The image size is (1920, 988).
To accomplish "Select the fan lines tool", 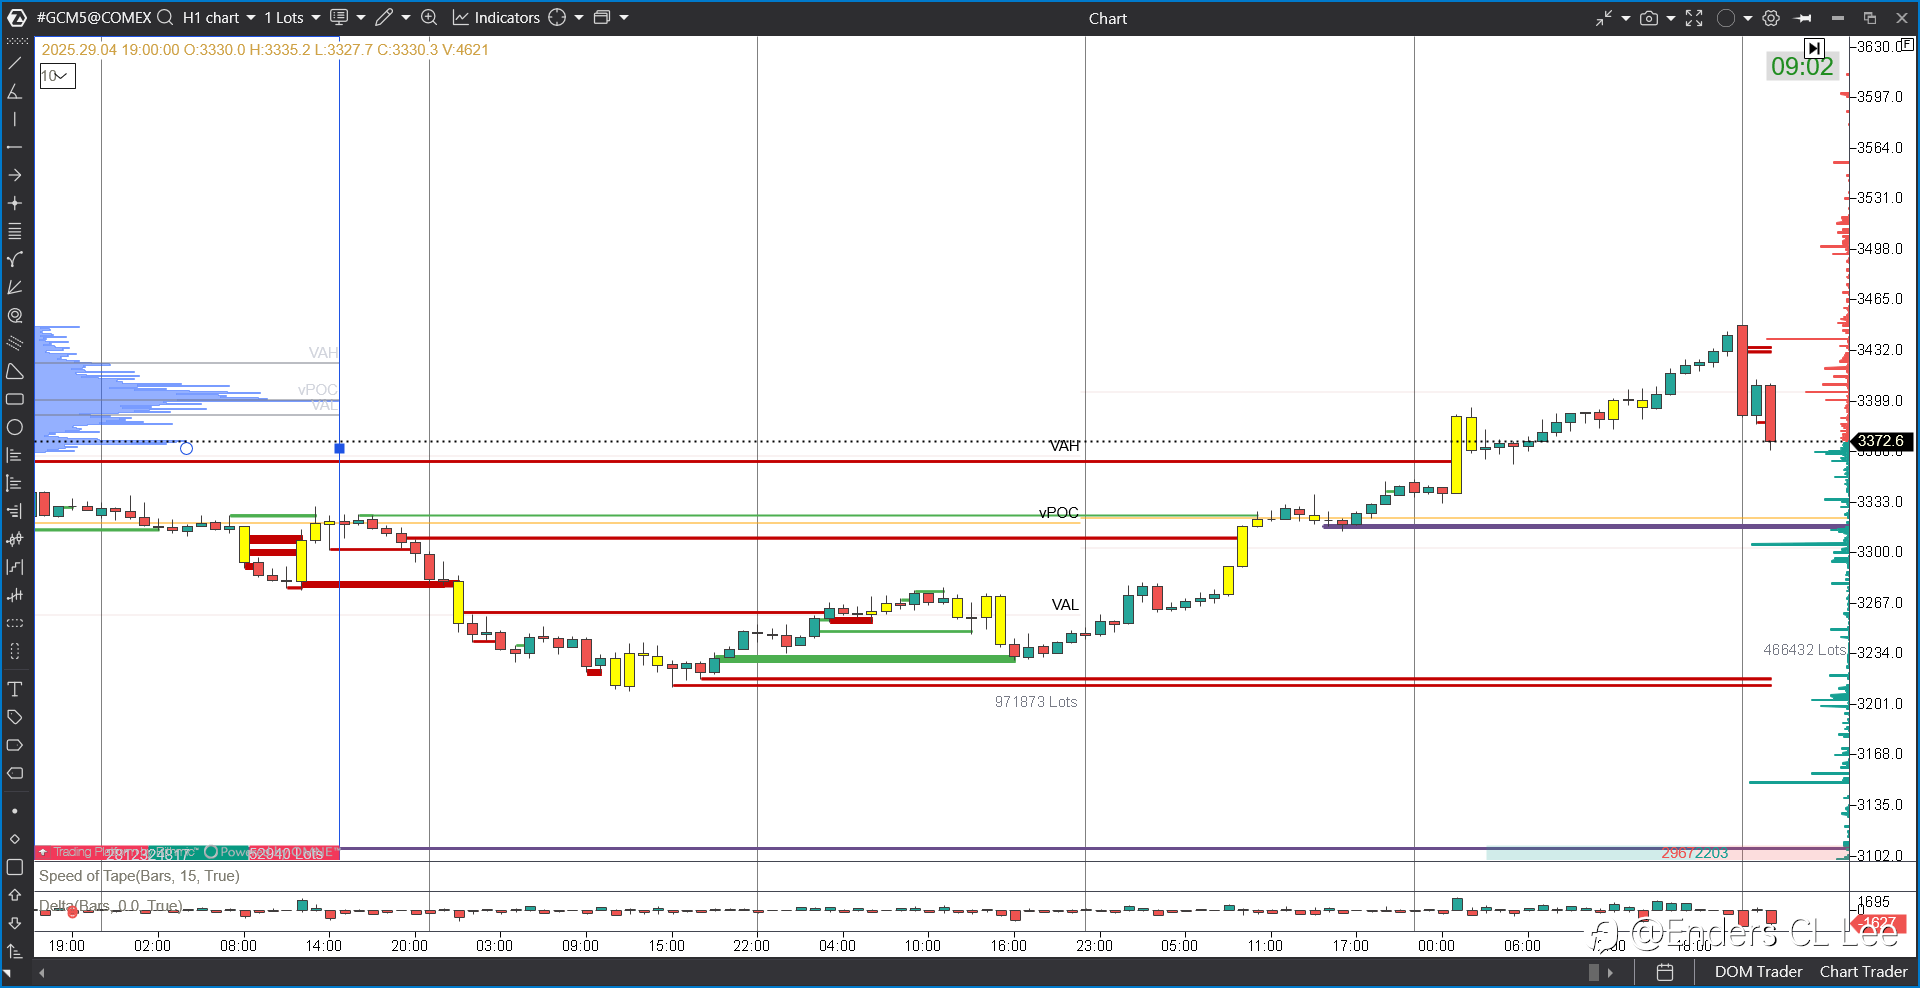I will (14, 287).
